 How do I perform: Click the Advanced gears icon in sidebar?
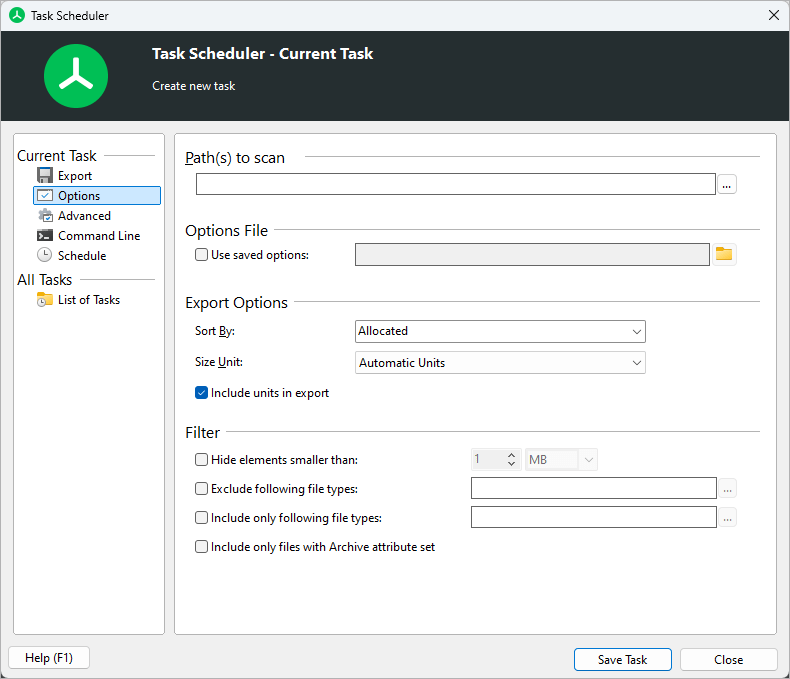(45, 216)
